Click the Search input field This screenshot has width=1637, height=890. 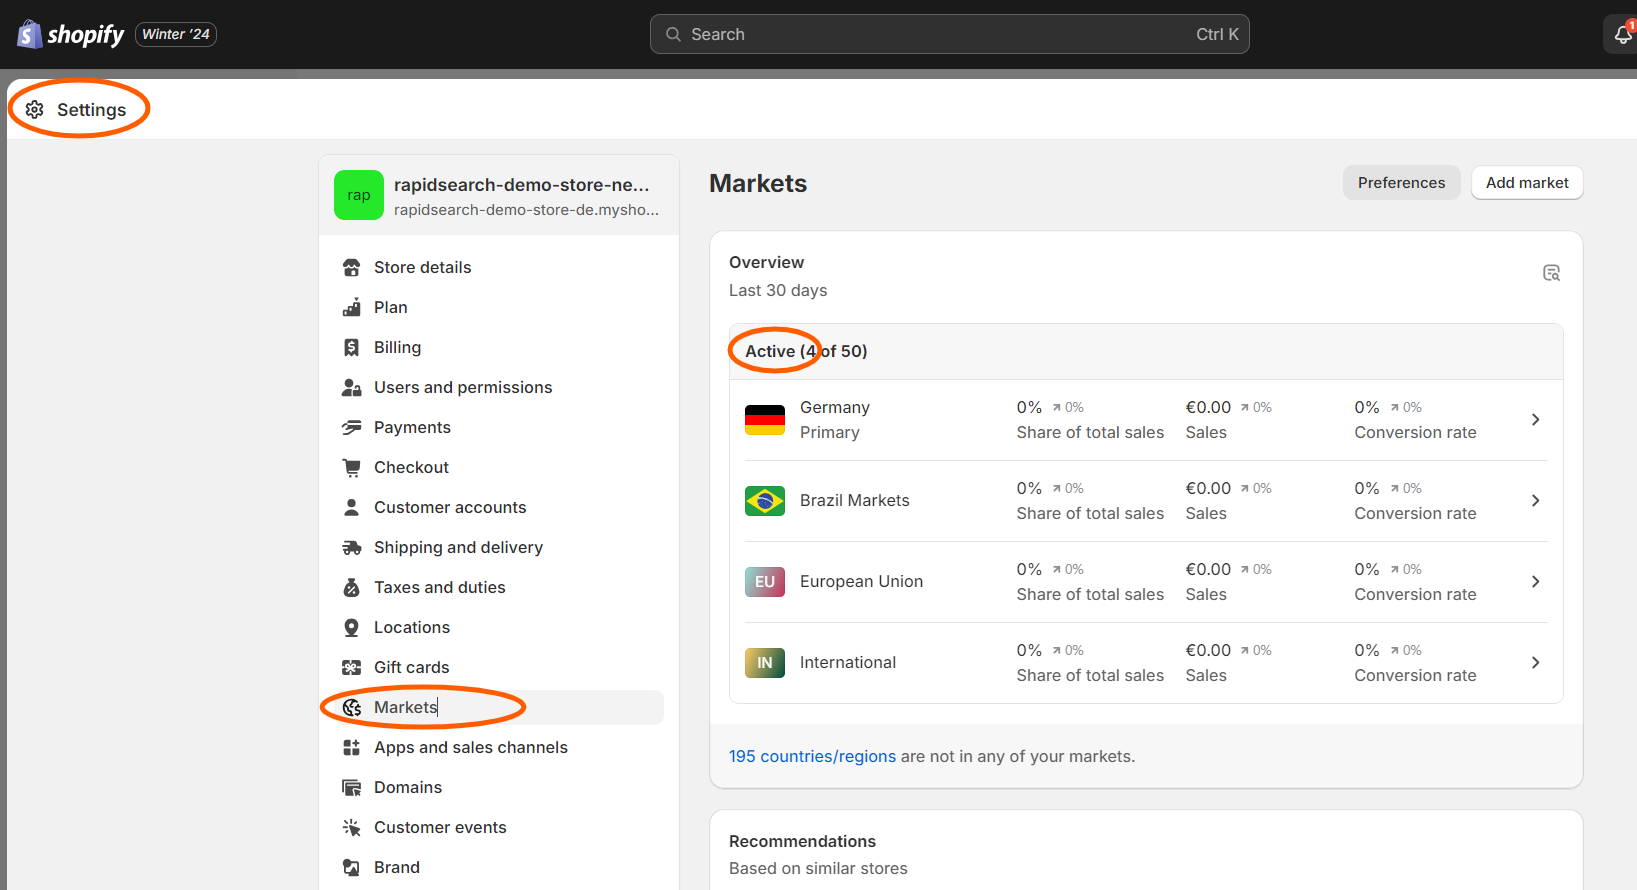[x=949, y=34]
